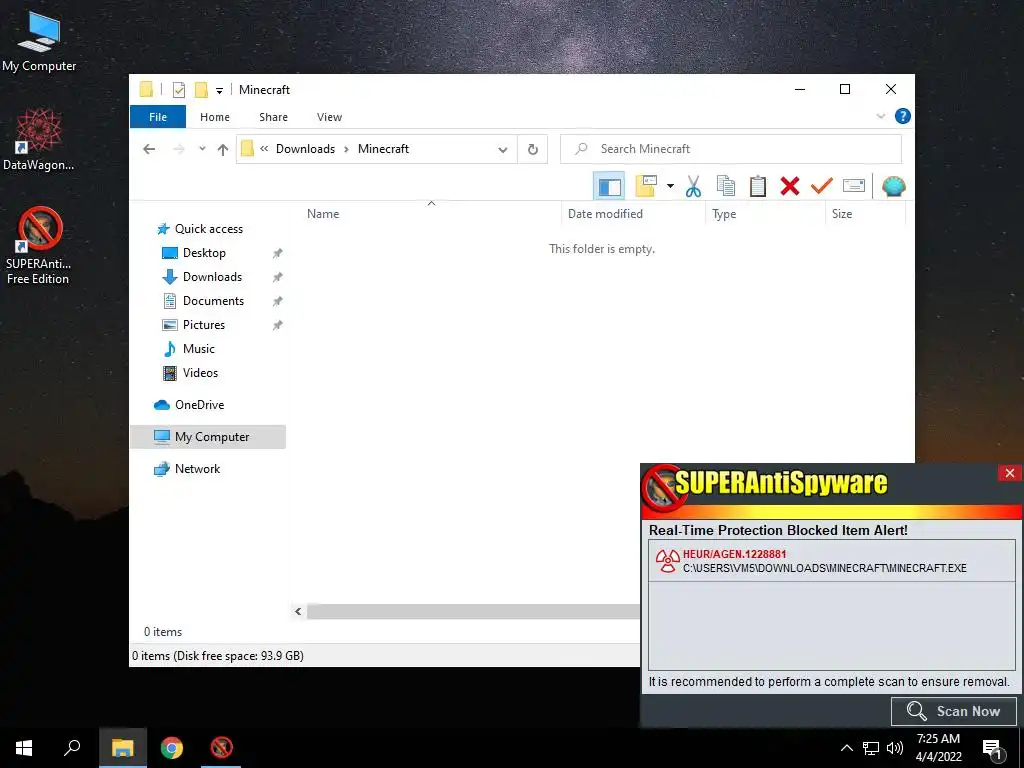This screenshot has height=768, width=1024.
Task: Click Downloads in the address bar path
Action: click(x=305, y=149)
